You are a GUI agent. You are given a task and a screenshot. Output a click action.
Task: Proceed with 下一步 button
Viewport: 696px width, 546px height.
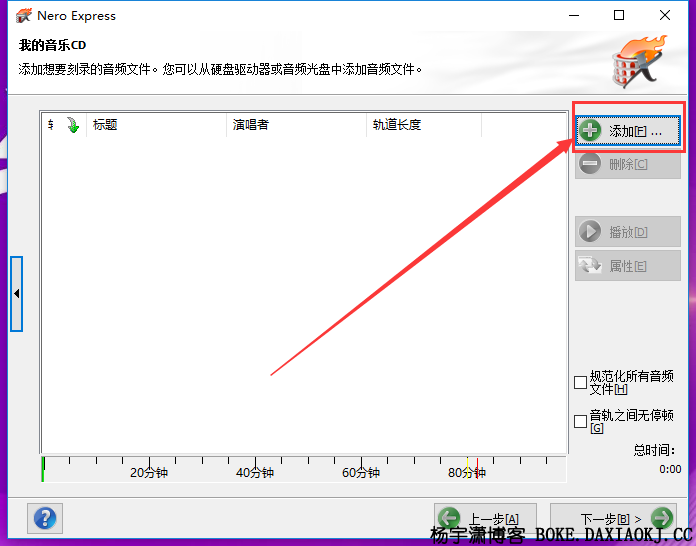point(613,518)
